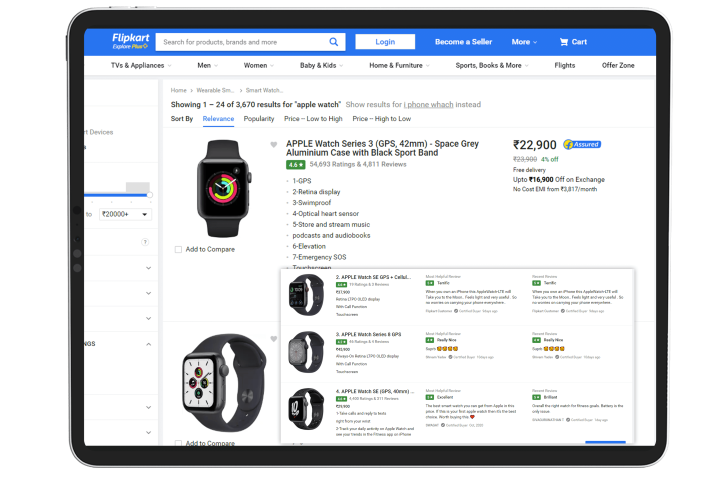713x480 pixels.
Task: Click the ₹22,900 price
Action: 534,145
